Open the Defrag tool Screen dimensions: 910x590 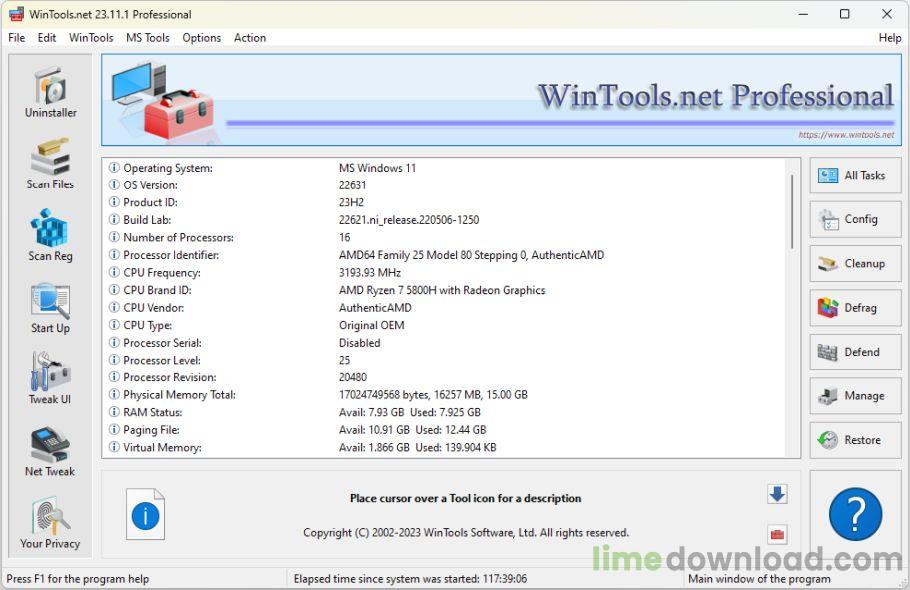[855, 307]
